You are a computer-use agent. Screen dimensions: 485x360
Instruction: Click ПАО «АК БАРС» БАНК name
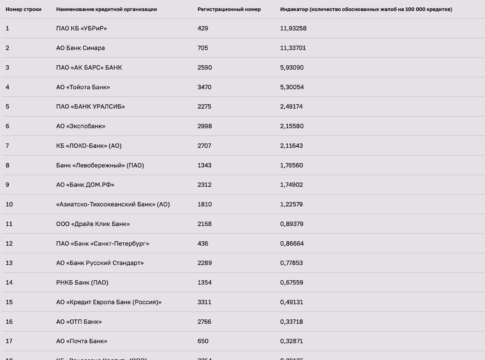pyautogui.click(x=89, y=68)
